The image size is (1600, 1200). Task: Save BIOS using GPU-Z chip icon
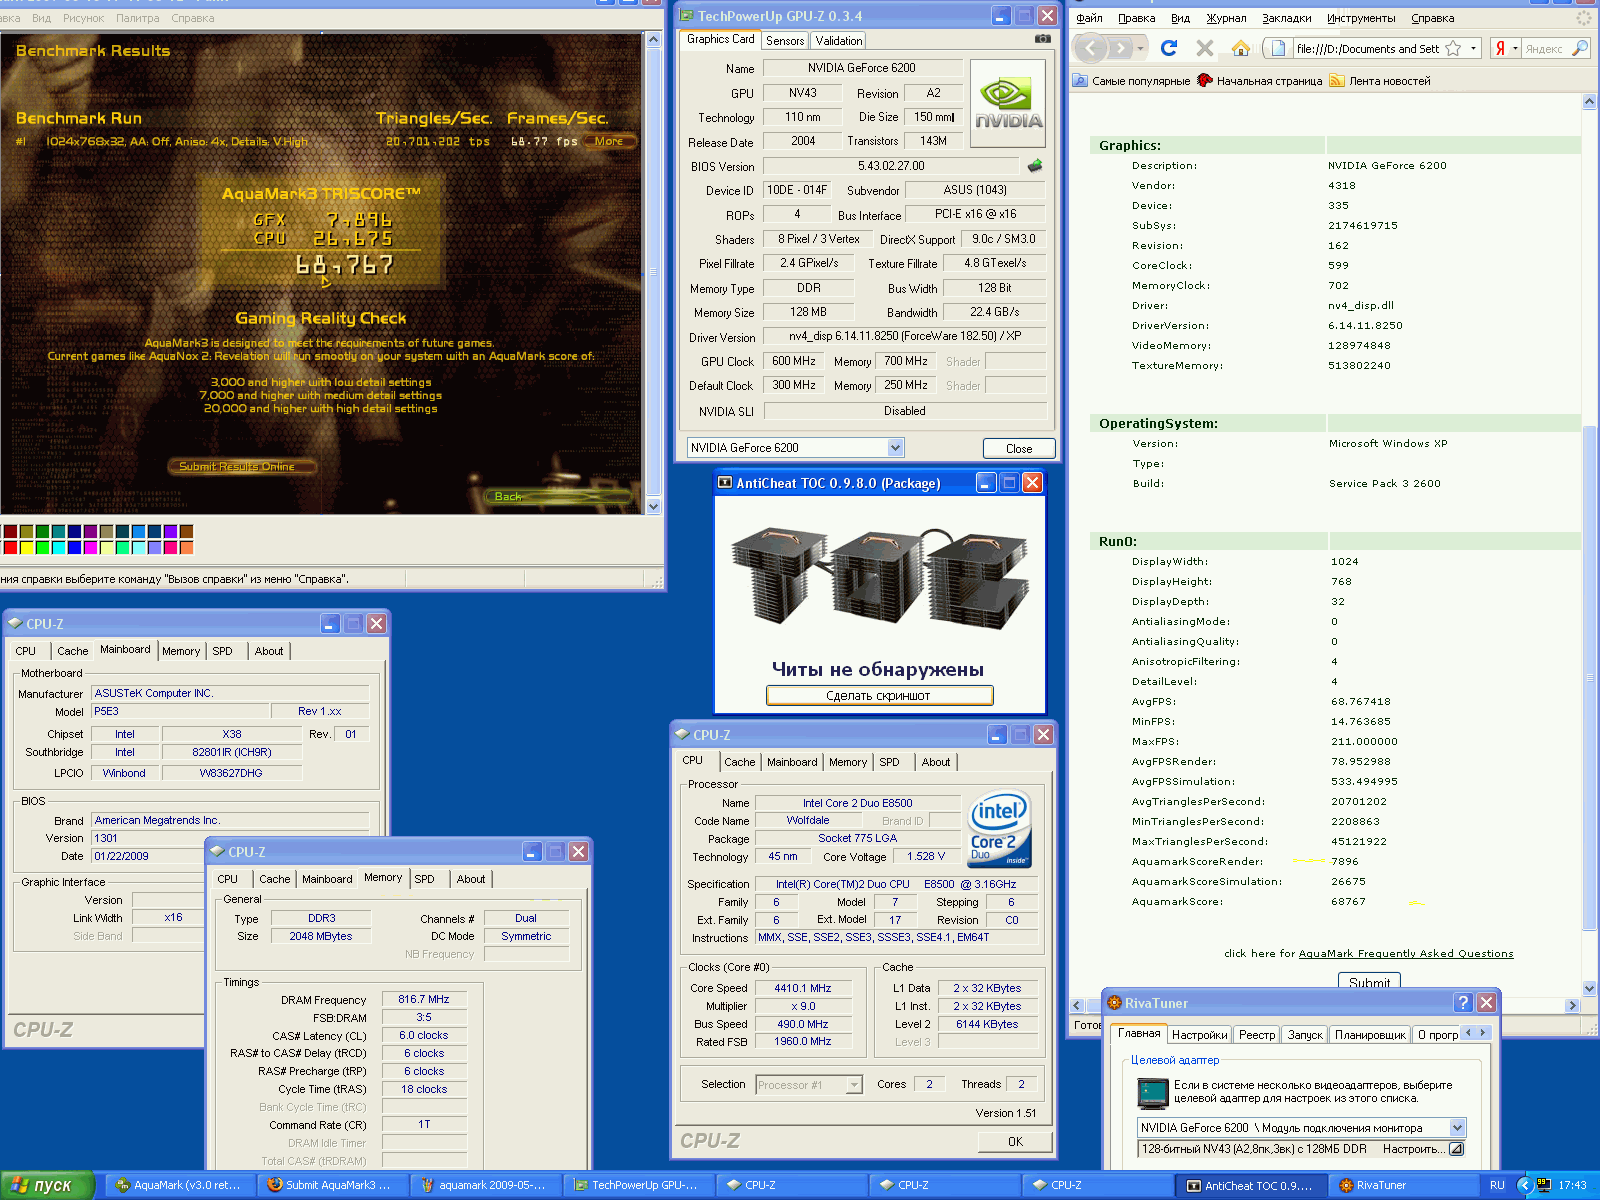pyautogui.click(x=1035, y=166)
